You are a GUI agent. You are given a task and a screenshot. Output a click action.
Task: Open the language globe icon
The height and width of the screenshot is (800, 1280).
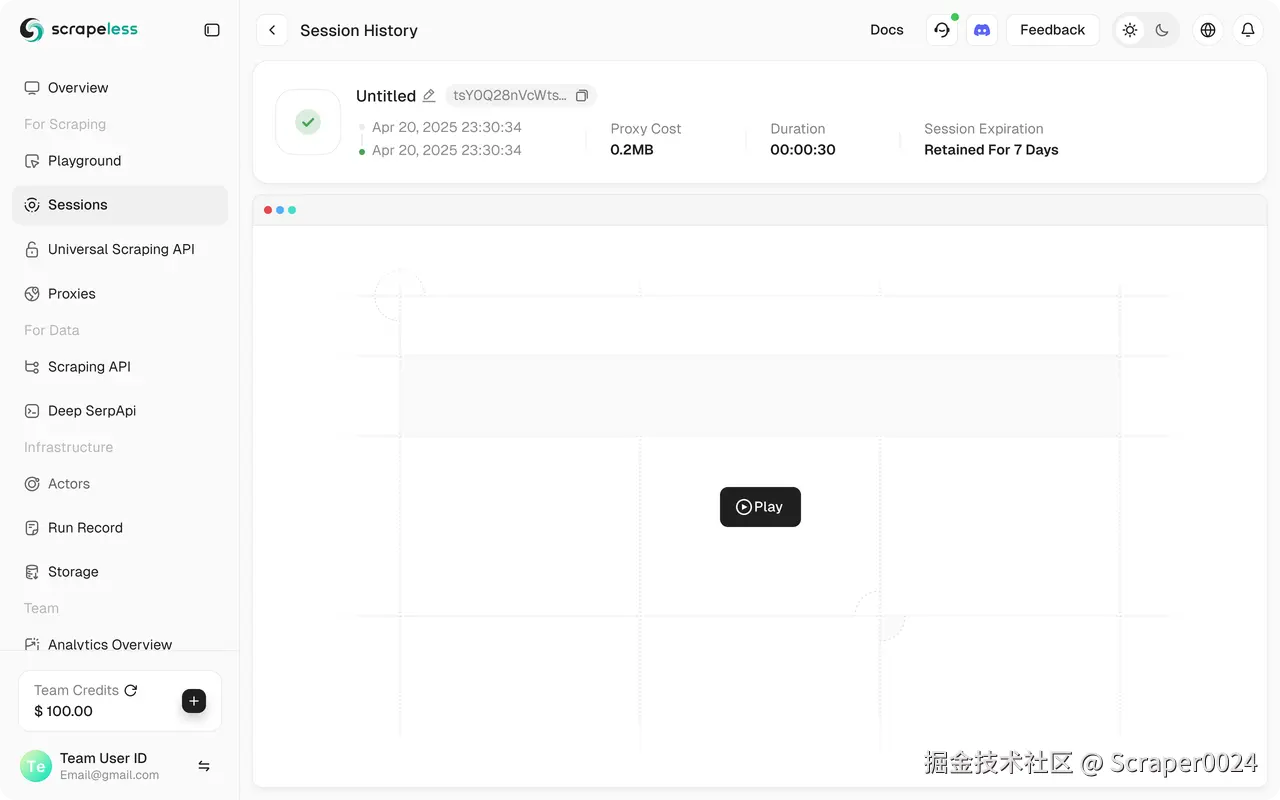(x=1208, y=30)
